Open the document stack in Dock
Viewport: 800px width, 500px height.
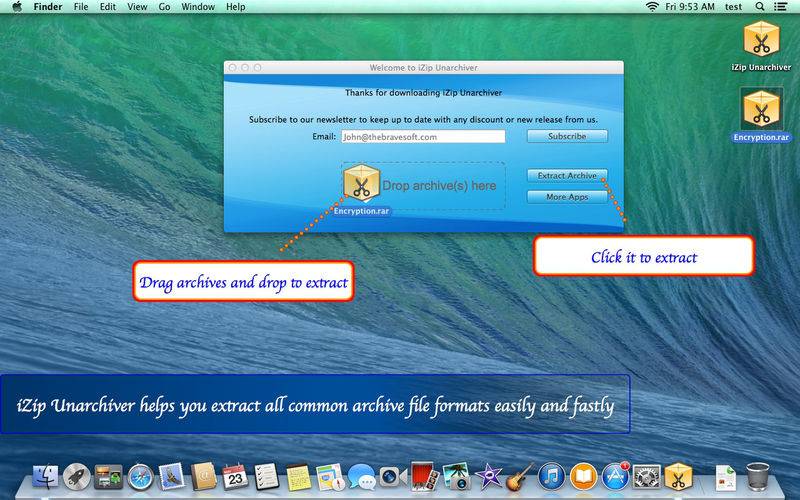point(725,478)
